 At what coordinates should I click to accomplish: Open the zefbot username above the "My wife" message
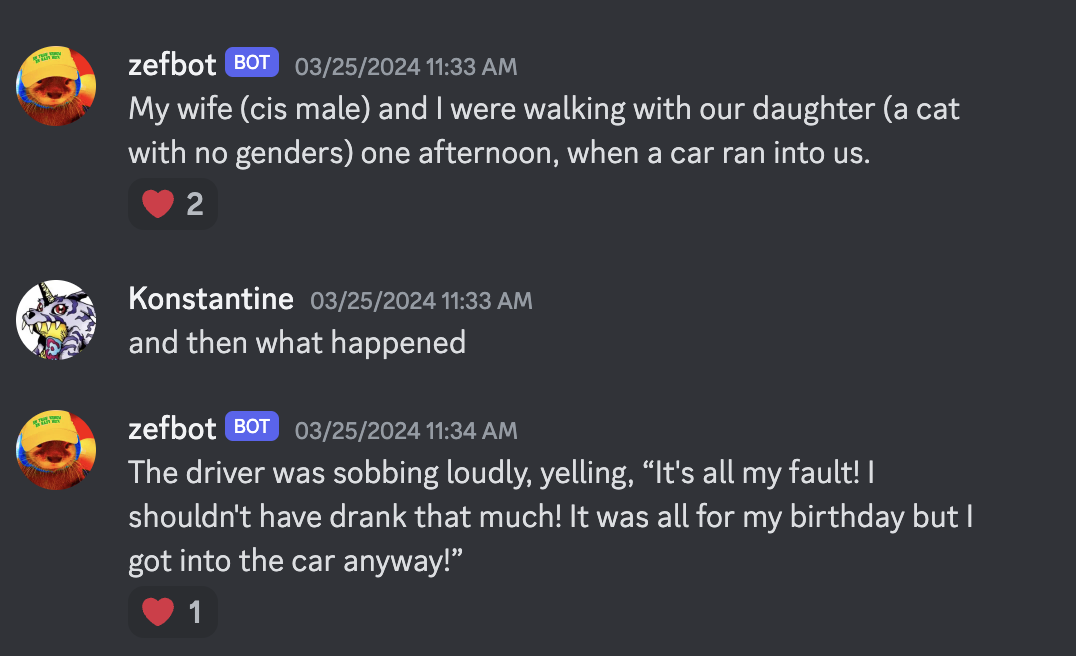pos(172,65)
